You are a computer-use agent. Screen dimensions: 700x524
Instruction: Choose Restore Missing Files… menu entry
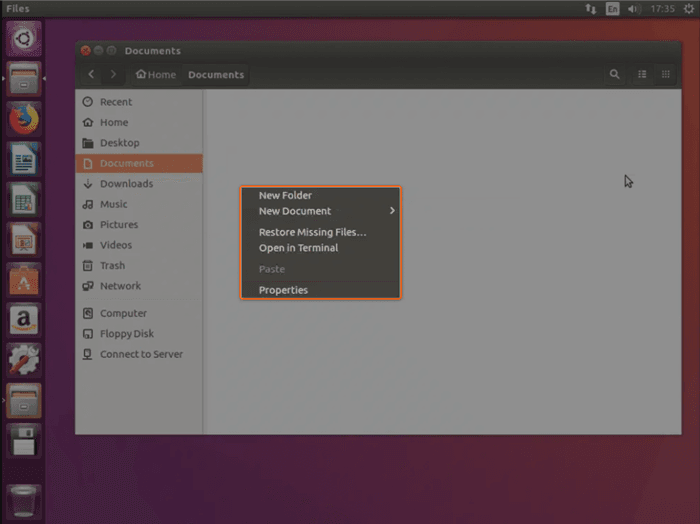321,232
